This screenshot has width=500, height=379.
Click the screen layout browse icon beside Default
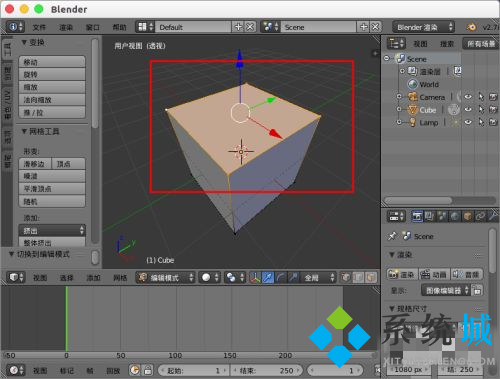145,27
